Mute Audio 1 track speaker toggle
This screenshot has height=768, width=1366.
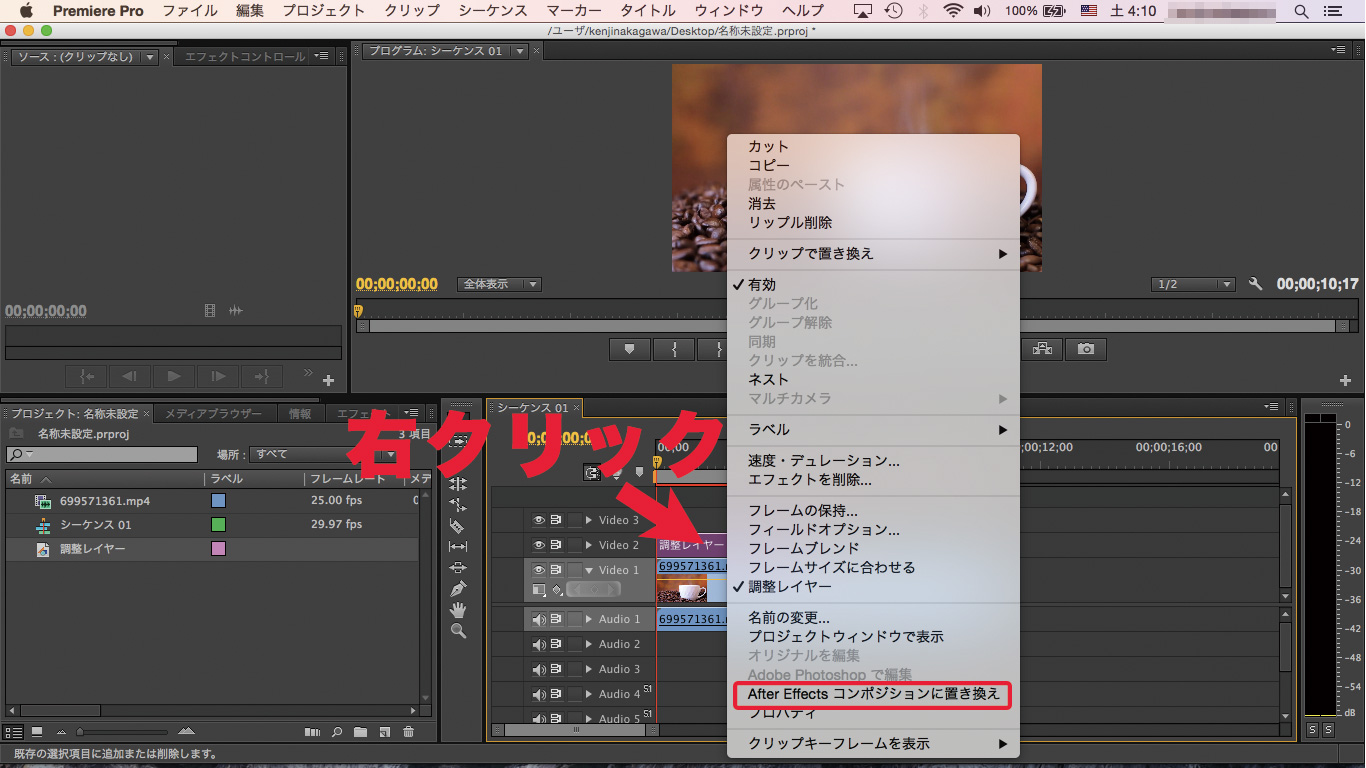(539, 619)
